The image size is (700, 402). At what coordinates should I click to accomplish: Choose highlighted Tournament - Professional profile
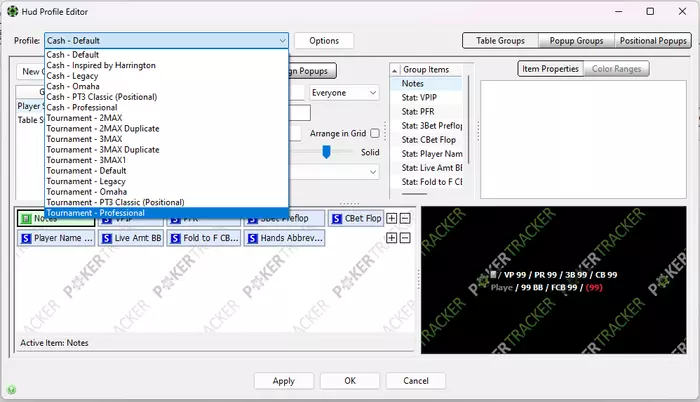coord(167,213)
